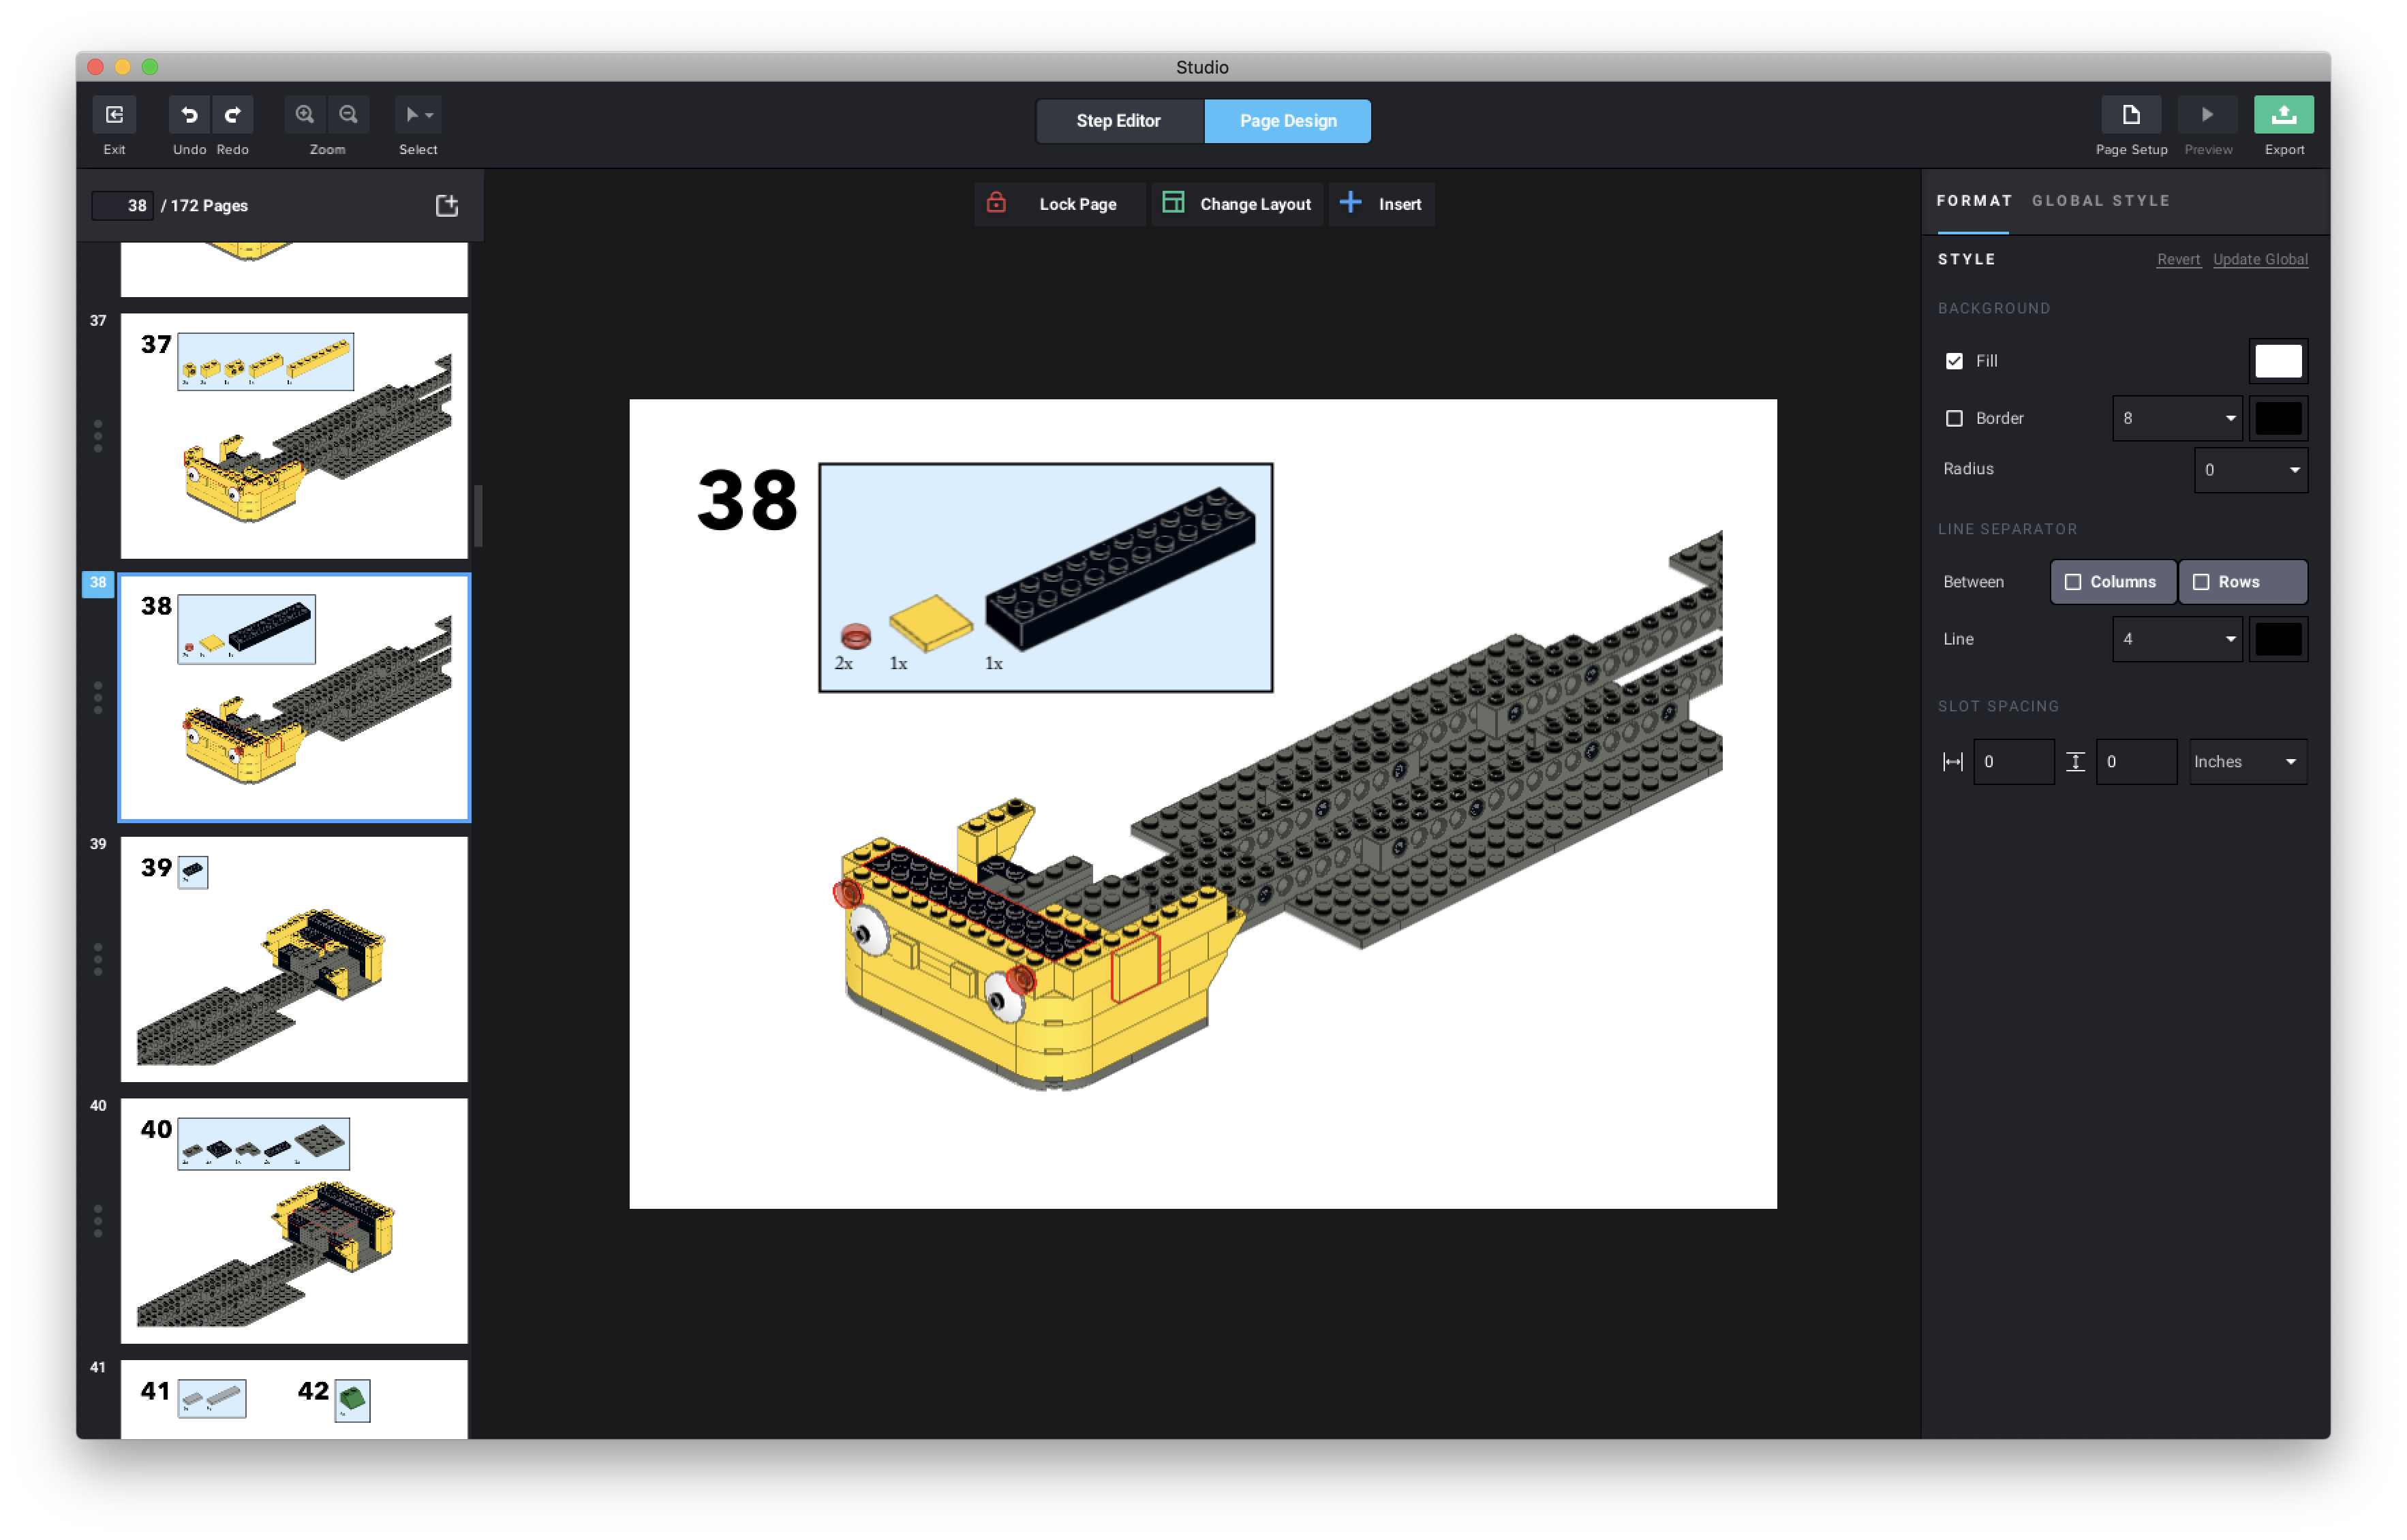Screen dimensions: 2407x1540
Task: Click the Change Layout grid icon
Action: [1173, 203]
